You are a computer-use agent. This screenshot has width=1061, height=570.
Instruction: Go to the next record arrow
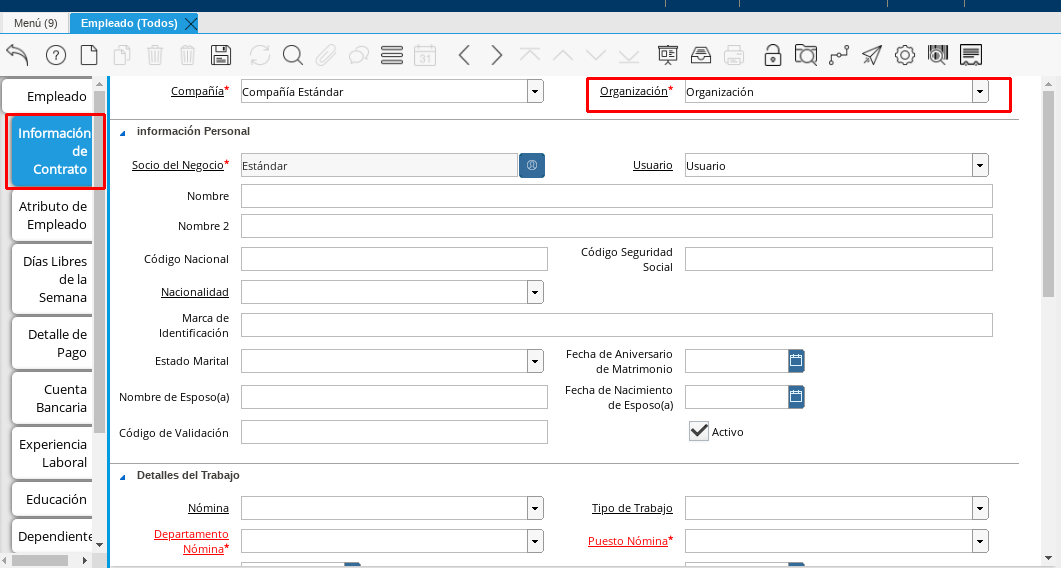point(497,55)
